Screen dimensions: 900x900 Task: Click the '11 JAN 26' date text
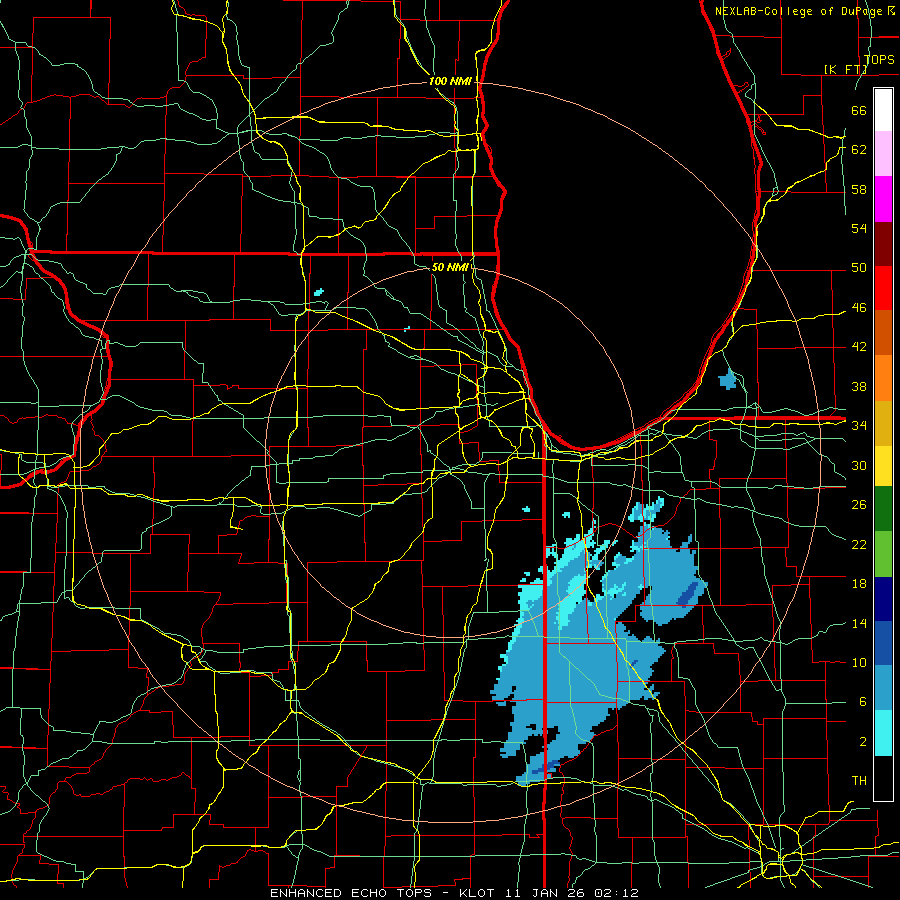(546, 893)
